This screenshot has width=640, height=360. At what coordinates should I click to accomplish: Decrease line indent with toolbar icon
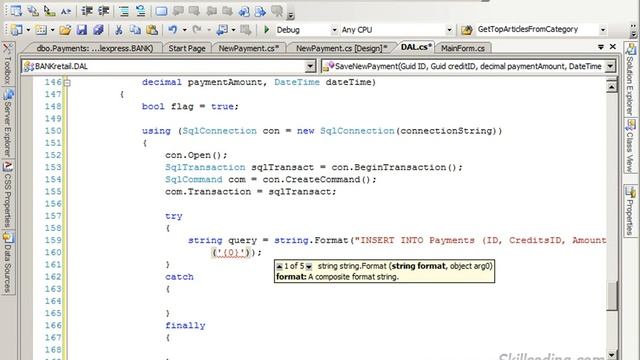point(87,11)
